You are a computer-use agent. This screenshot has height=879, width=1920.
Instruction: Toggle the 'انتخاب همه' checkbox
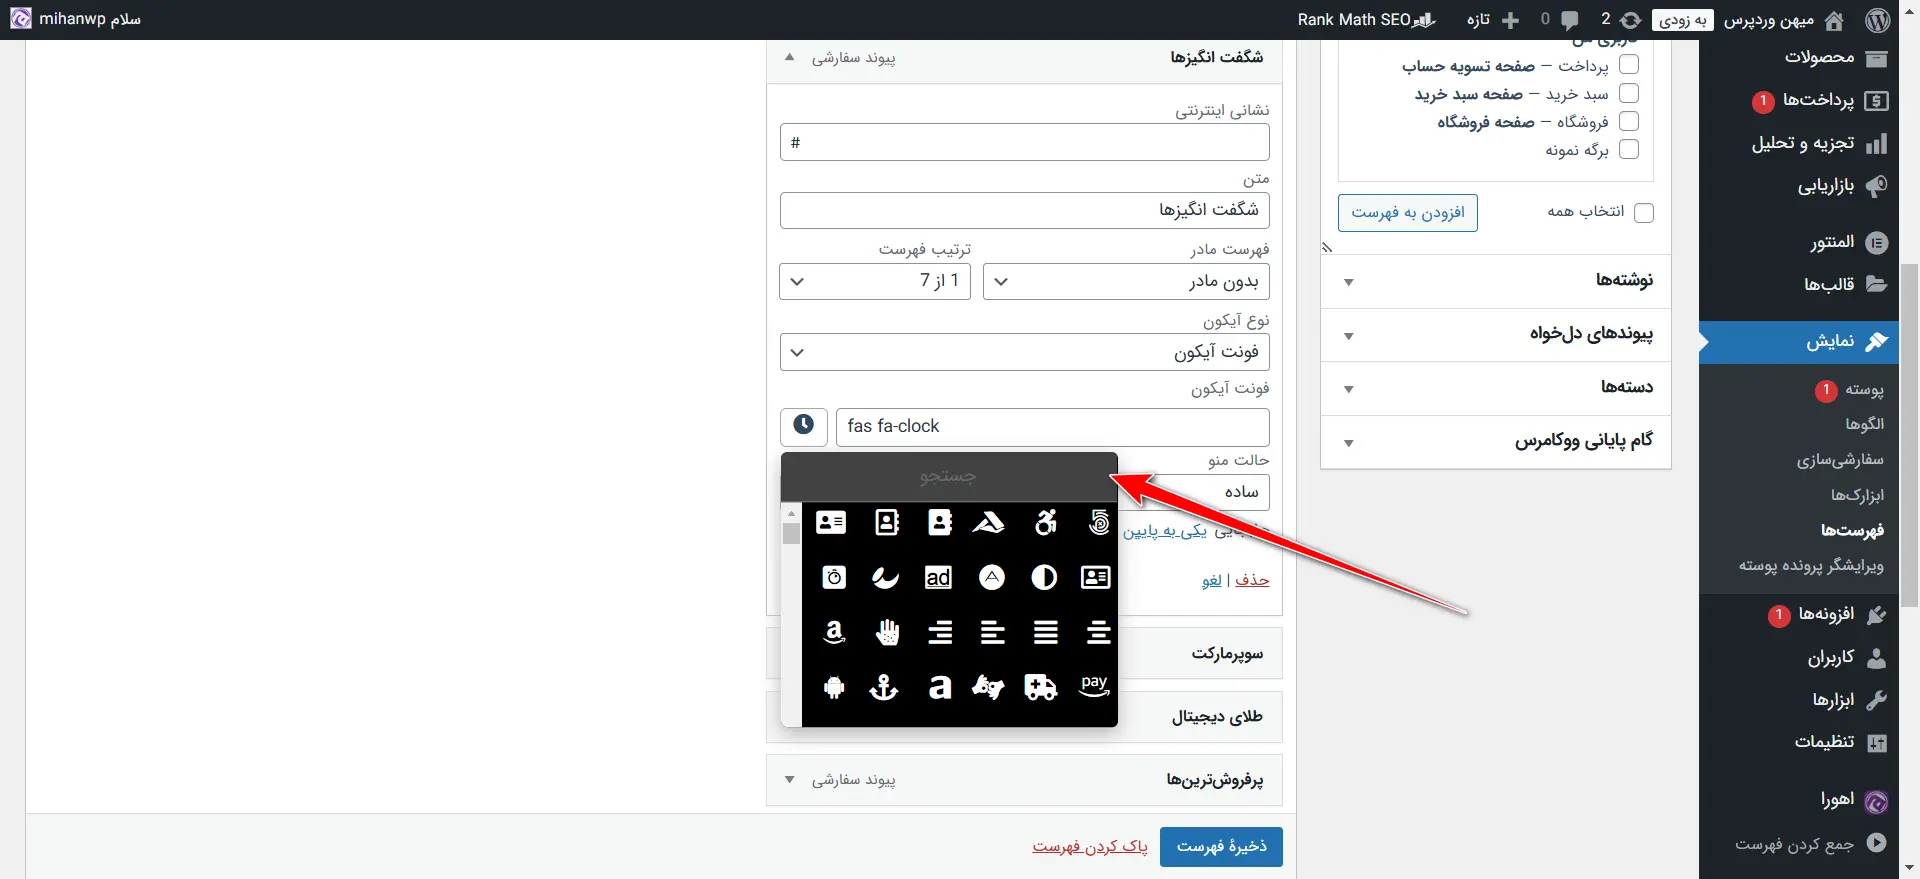click(1644, 212)
